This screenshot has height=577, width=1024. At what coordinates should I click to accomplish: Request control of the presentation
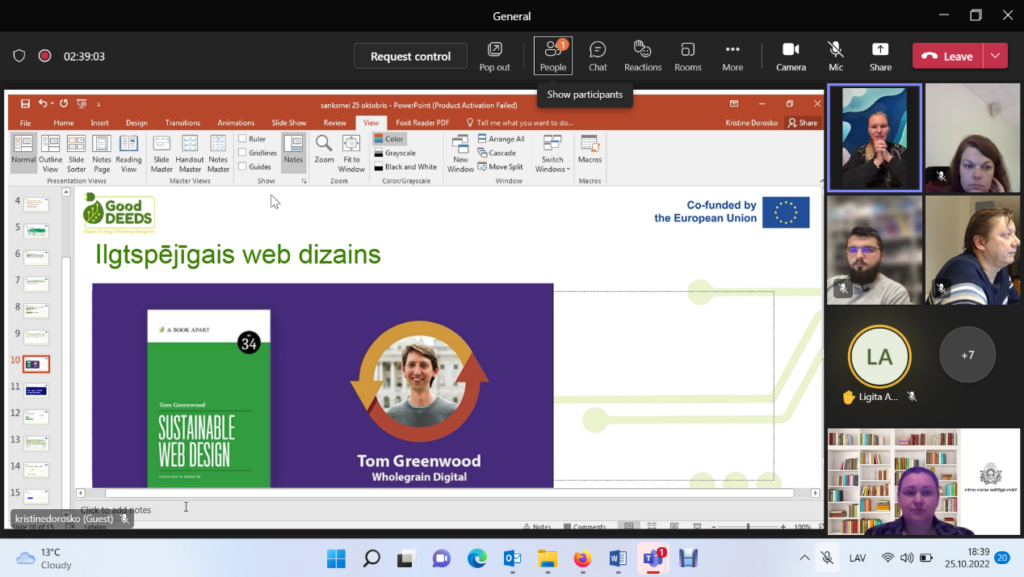tap(410, 56)
